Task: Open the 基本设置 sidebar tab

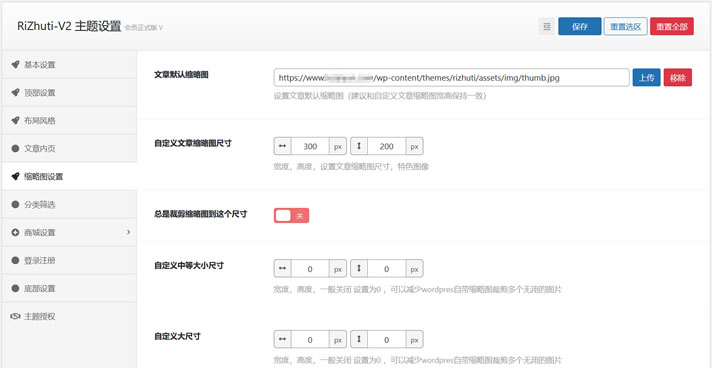Action: pos(69,65)
